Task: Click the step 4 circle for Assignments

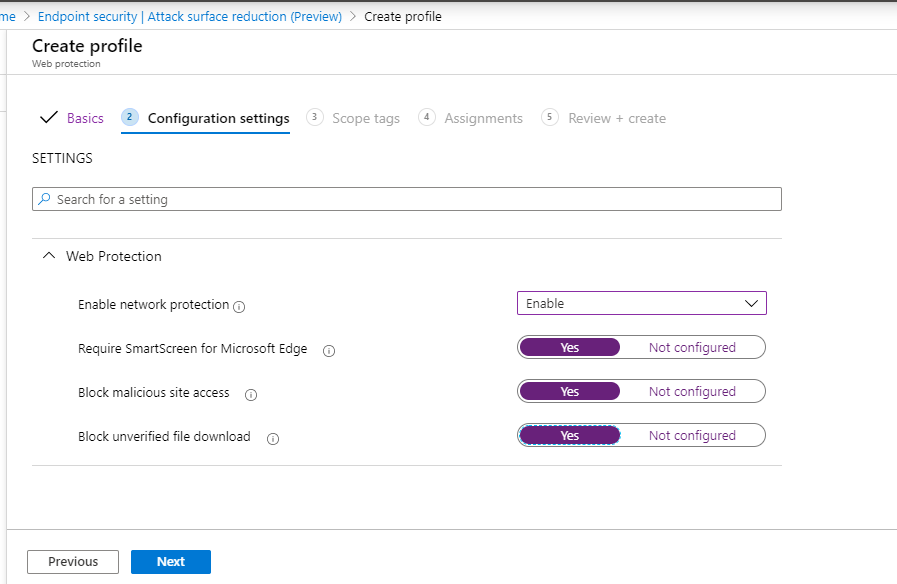Action: (x=427, y=117)
